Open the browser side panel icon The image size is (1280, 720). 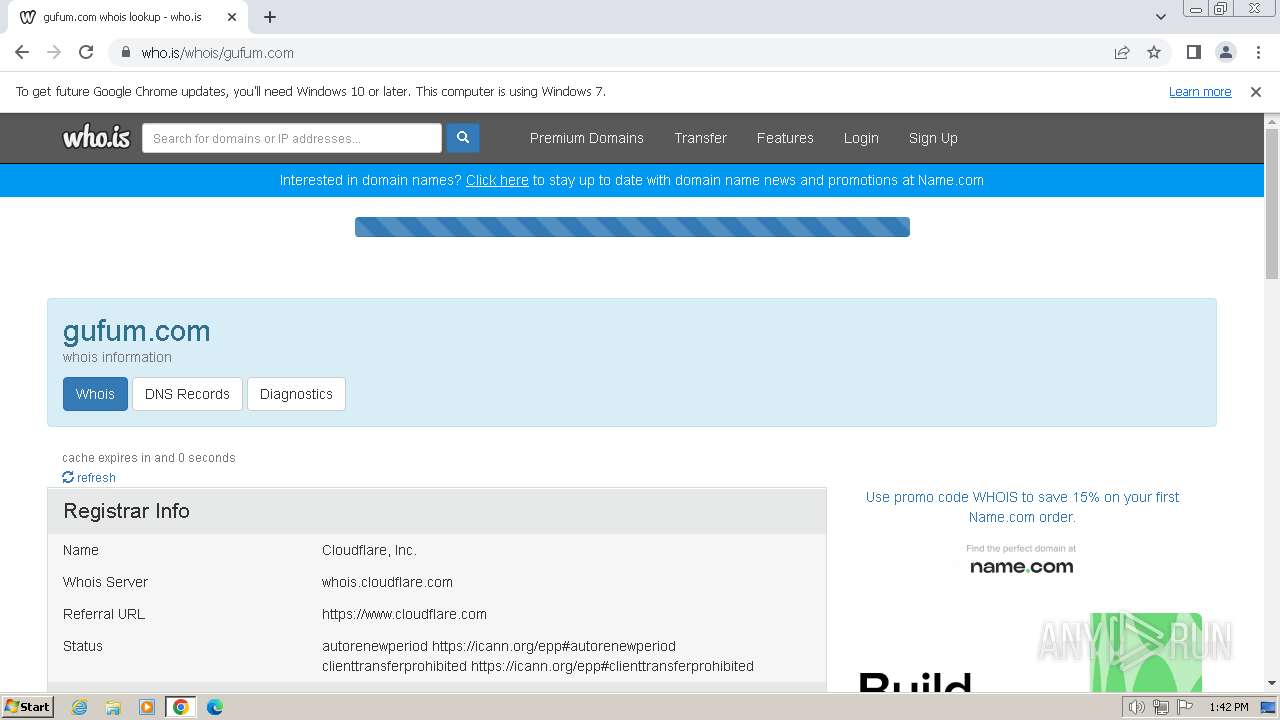1193,52
